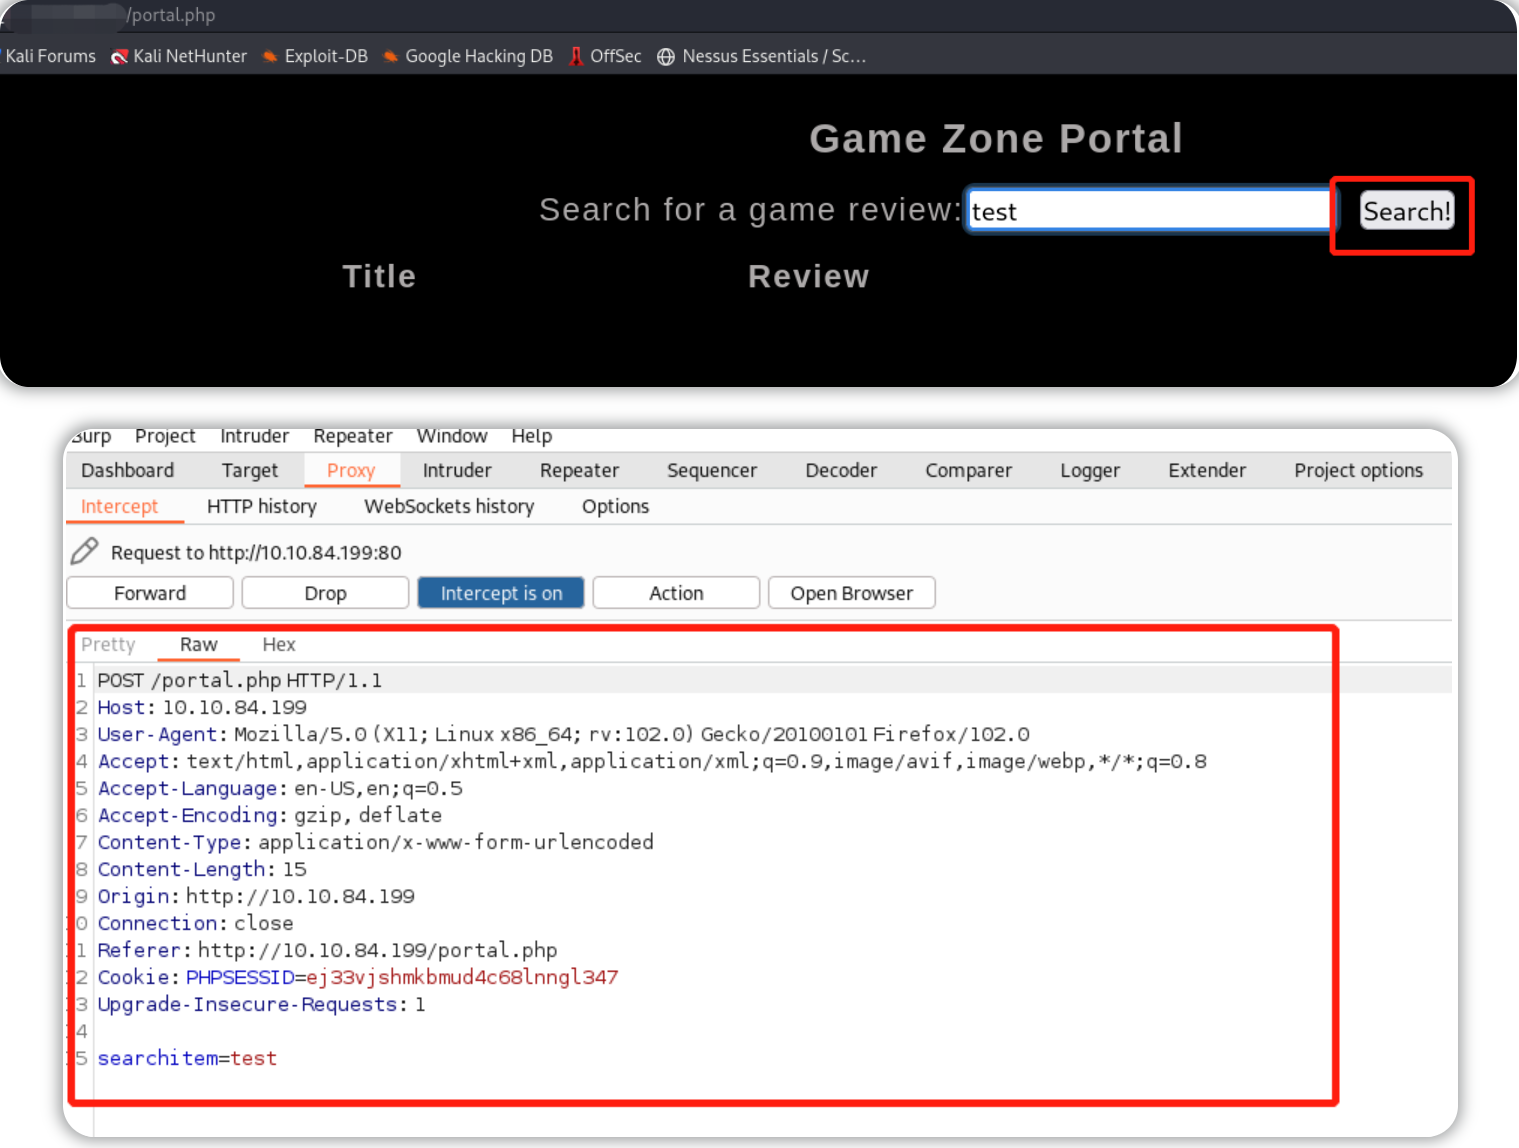Viewport: 1519px width, 1148px height.
Task: Open the Project options tab
Action: 1359,470
